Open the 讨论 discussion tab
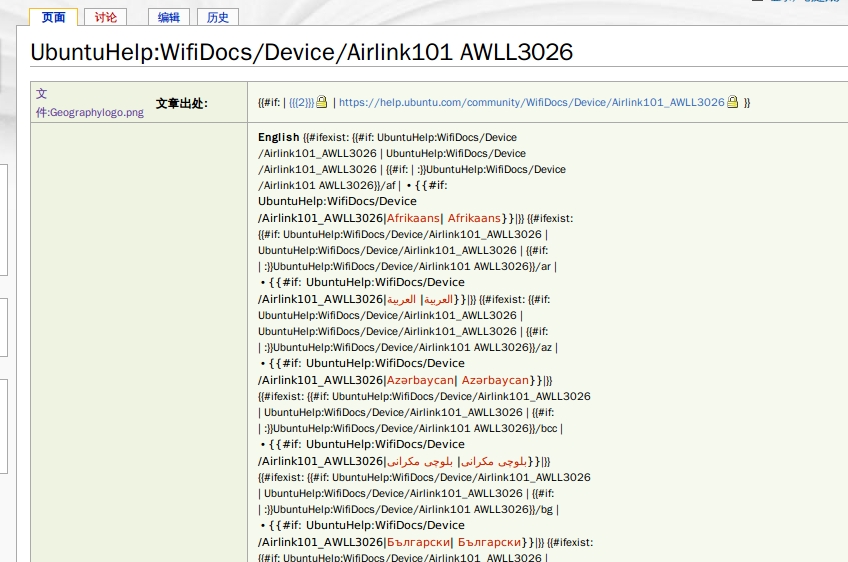 (105, 17)
